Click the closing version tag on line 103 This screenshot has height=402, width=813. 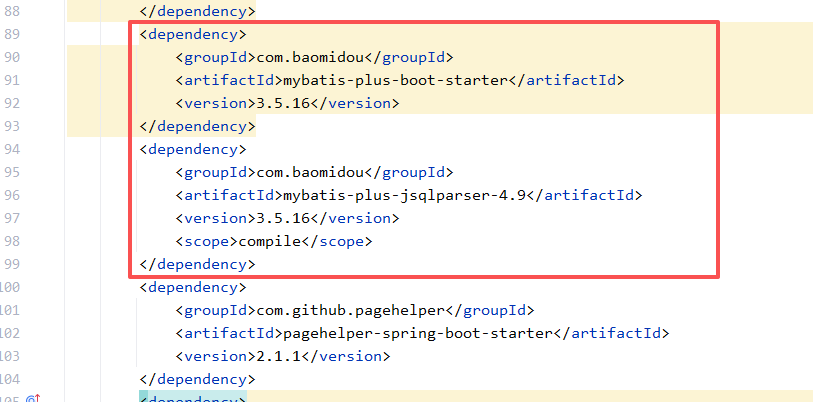point(346,357)
